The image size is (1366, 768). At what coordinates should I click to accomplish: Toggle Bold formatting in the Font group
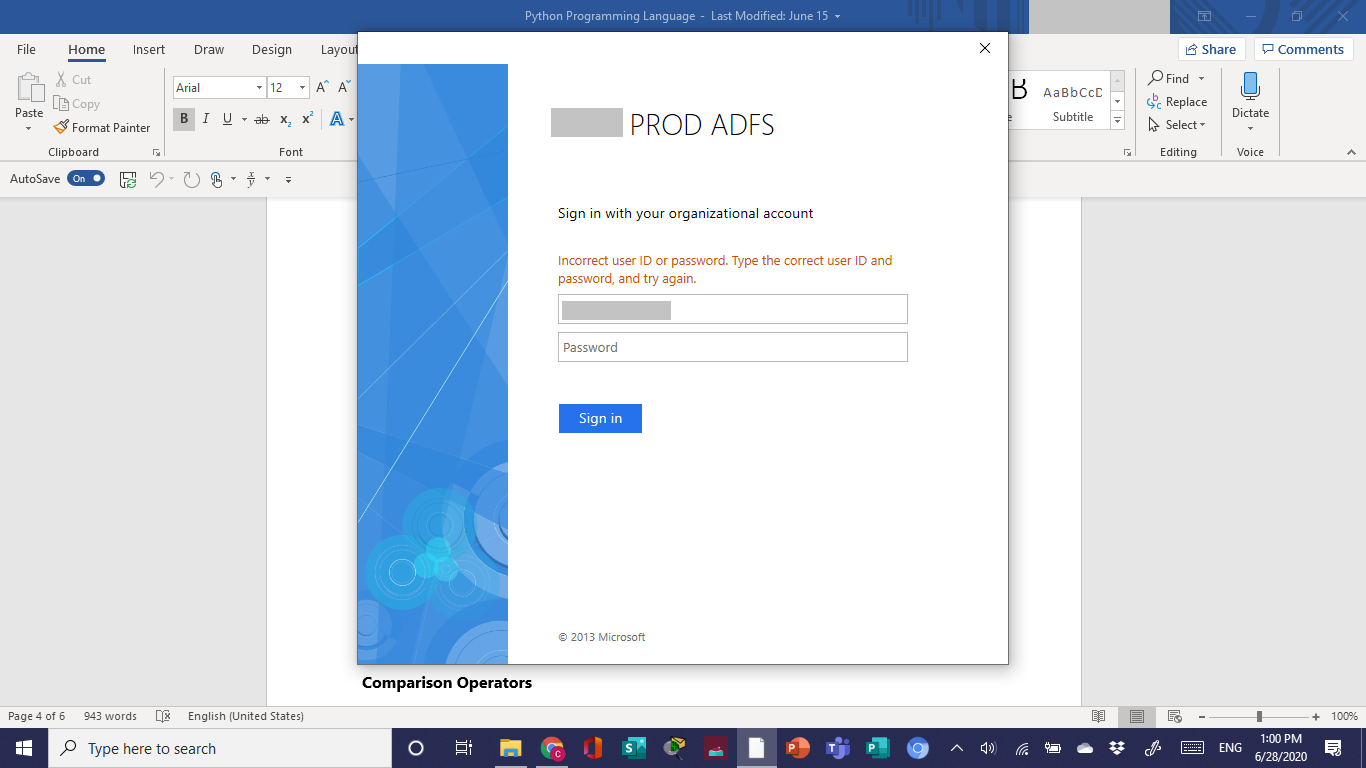tap(184, 119)
